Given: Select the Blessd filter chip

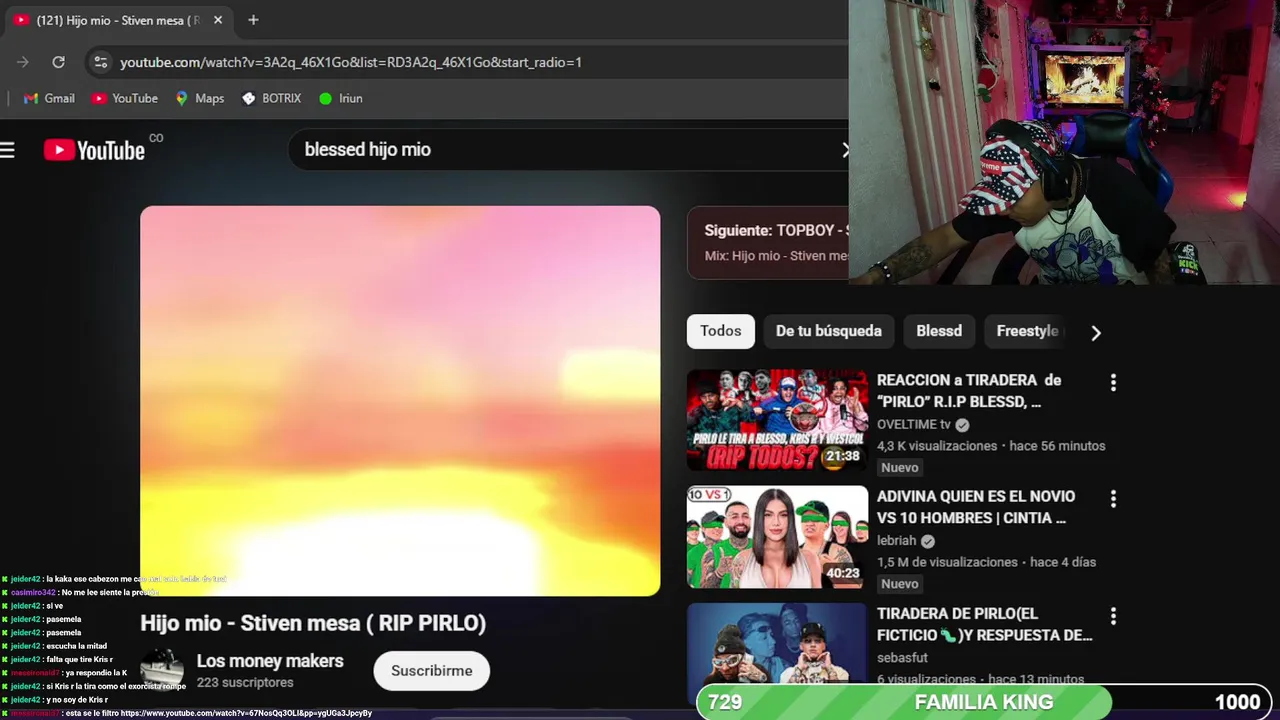Looking at the screenshot, I should click(939, 331).
